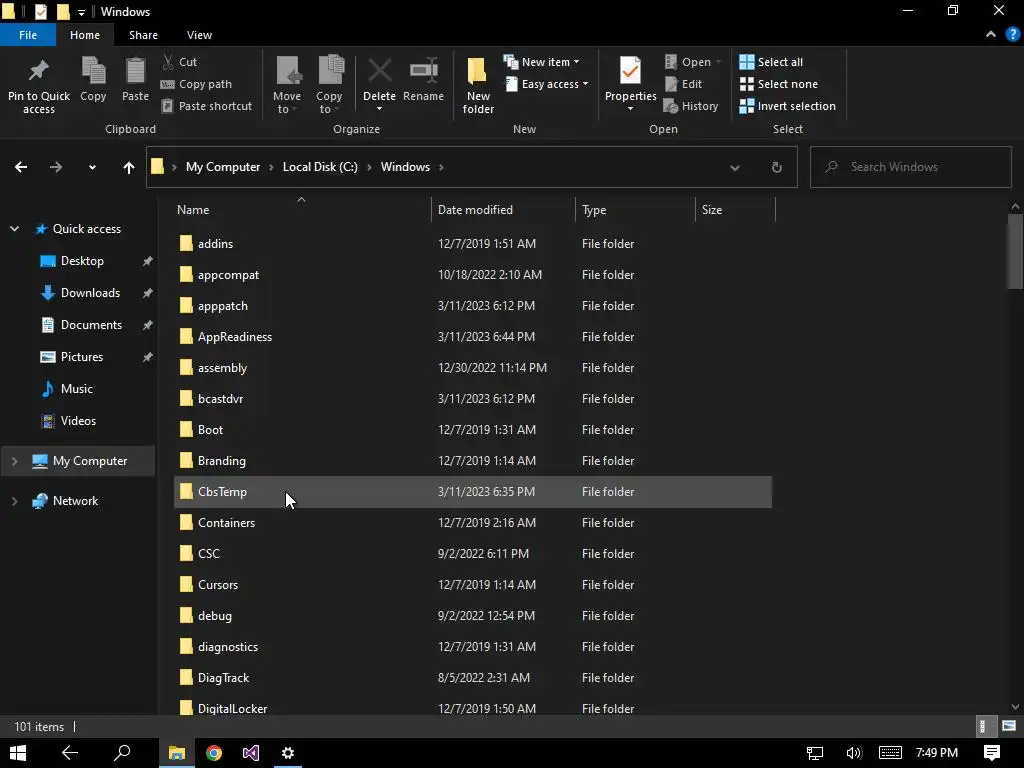Open Documents in Quick access
Image resolution: width=1024 pixels, height=768 pixels.
point(91,325)
